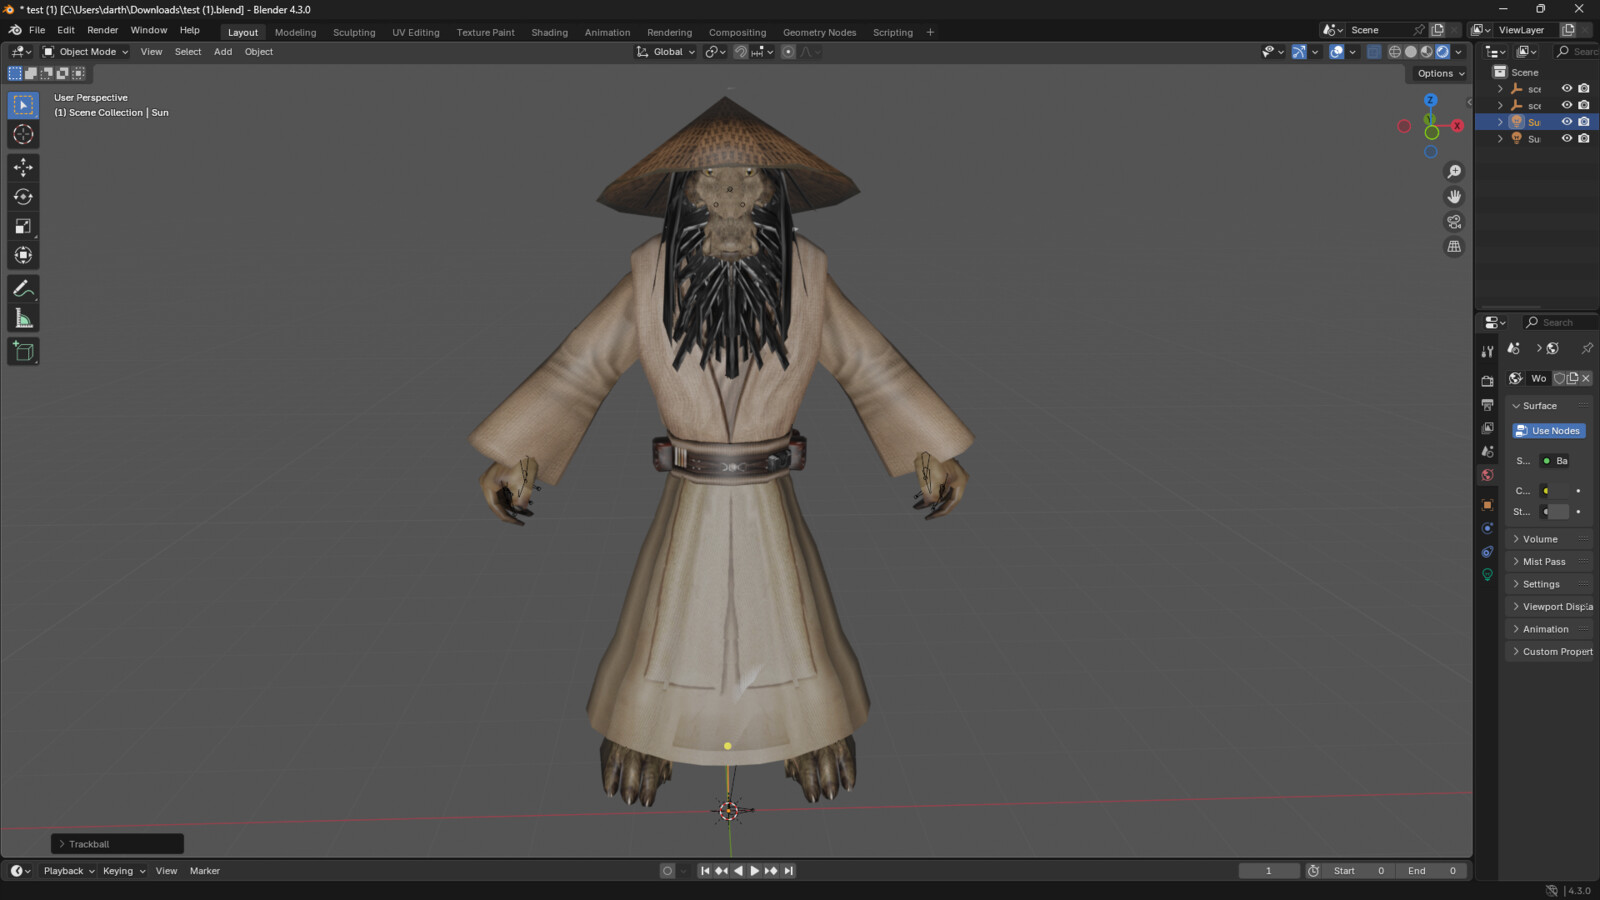Open the Global transform orientation dropdown
The image size is (1600, 900).
tap(666, 52)
